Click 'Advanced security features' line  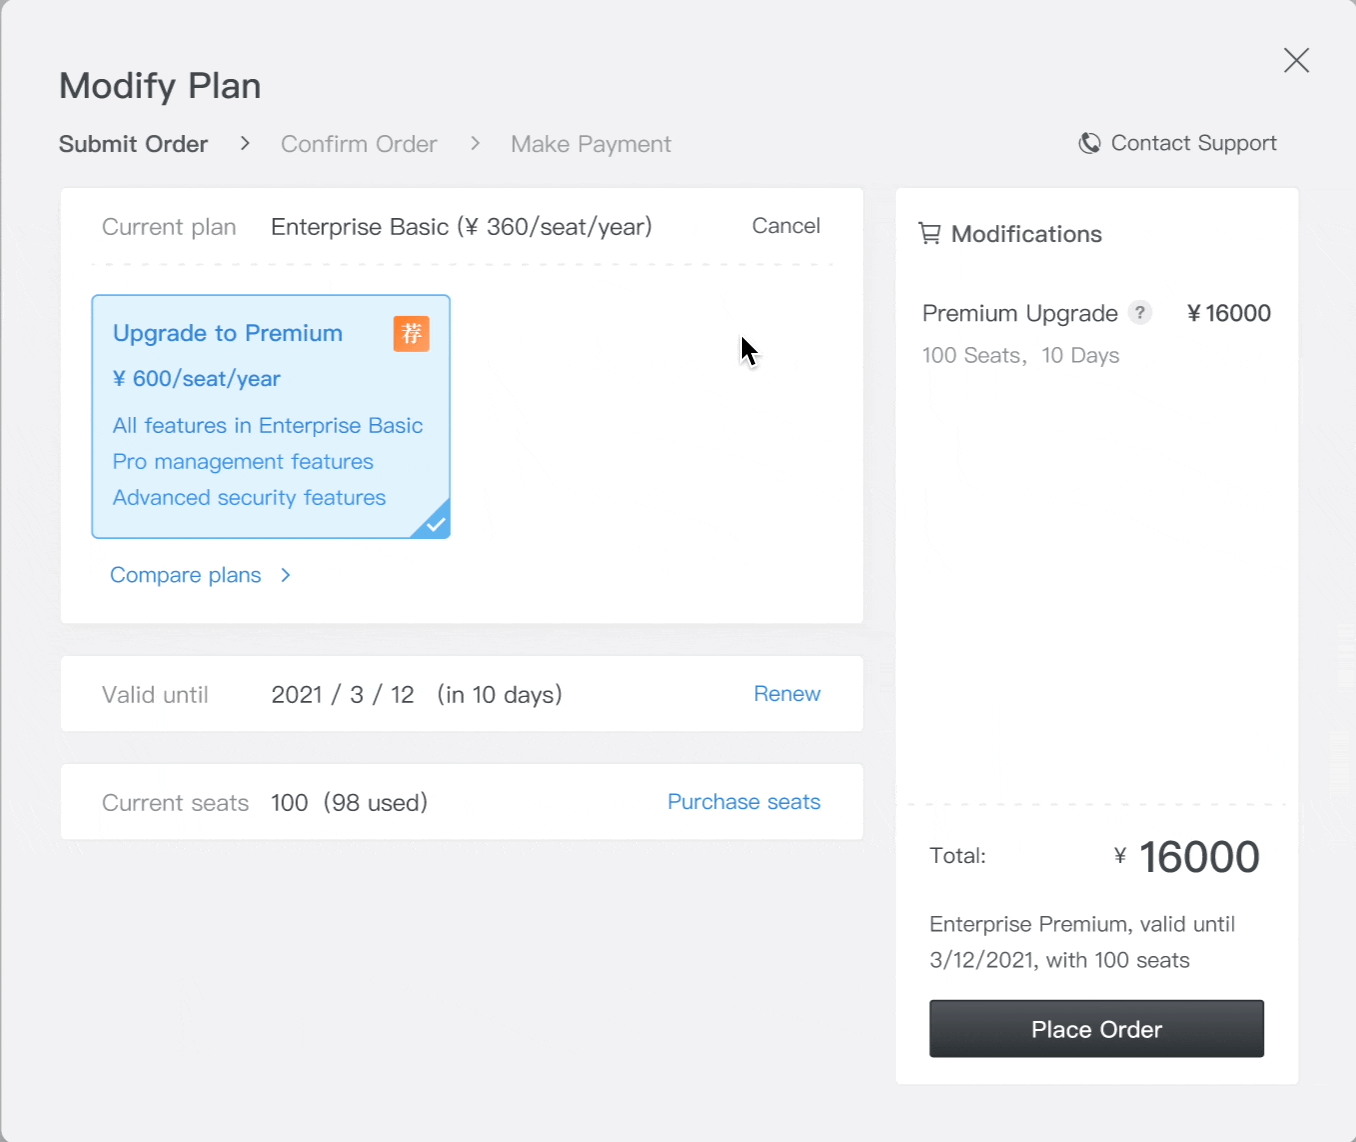(249, 498)
